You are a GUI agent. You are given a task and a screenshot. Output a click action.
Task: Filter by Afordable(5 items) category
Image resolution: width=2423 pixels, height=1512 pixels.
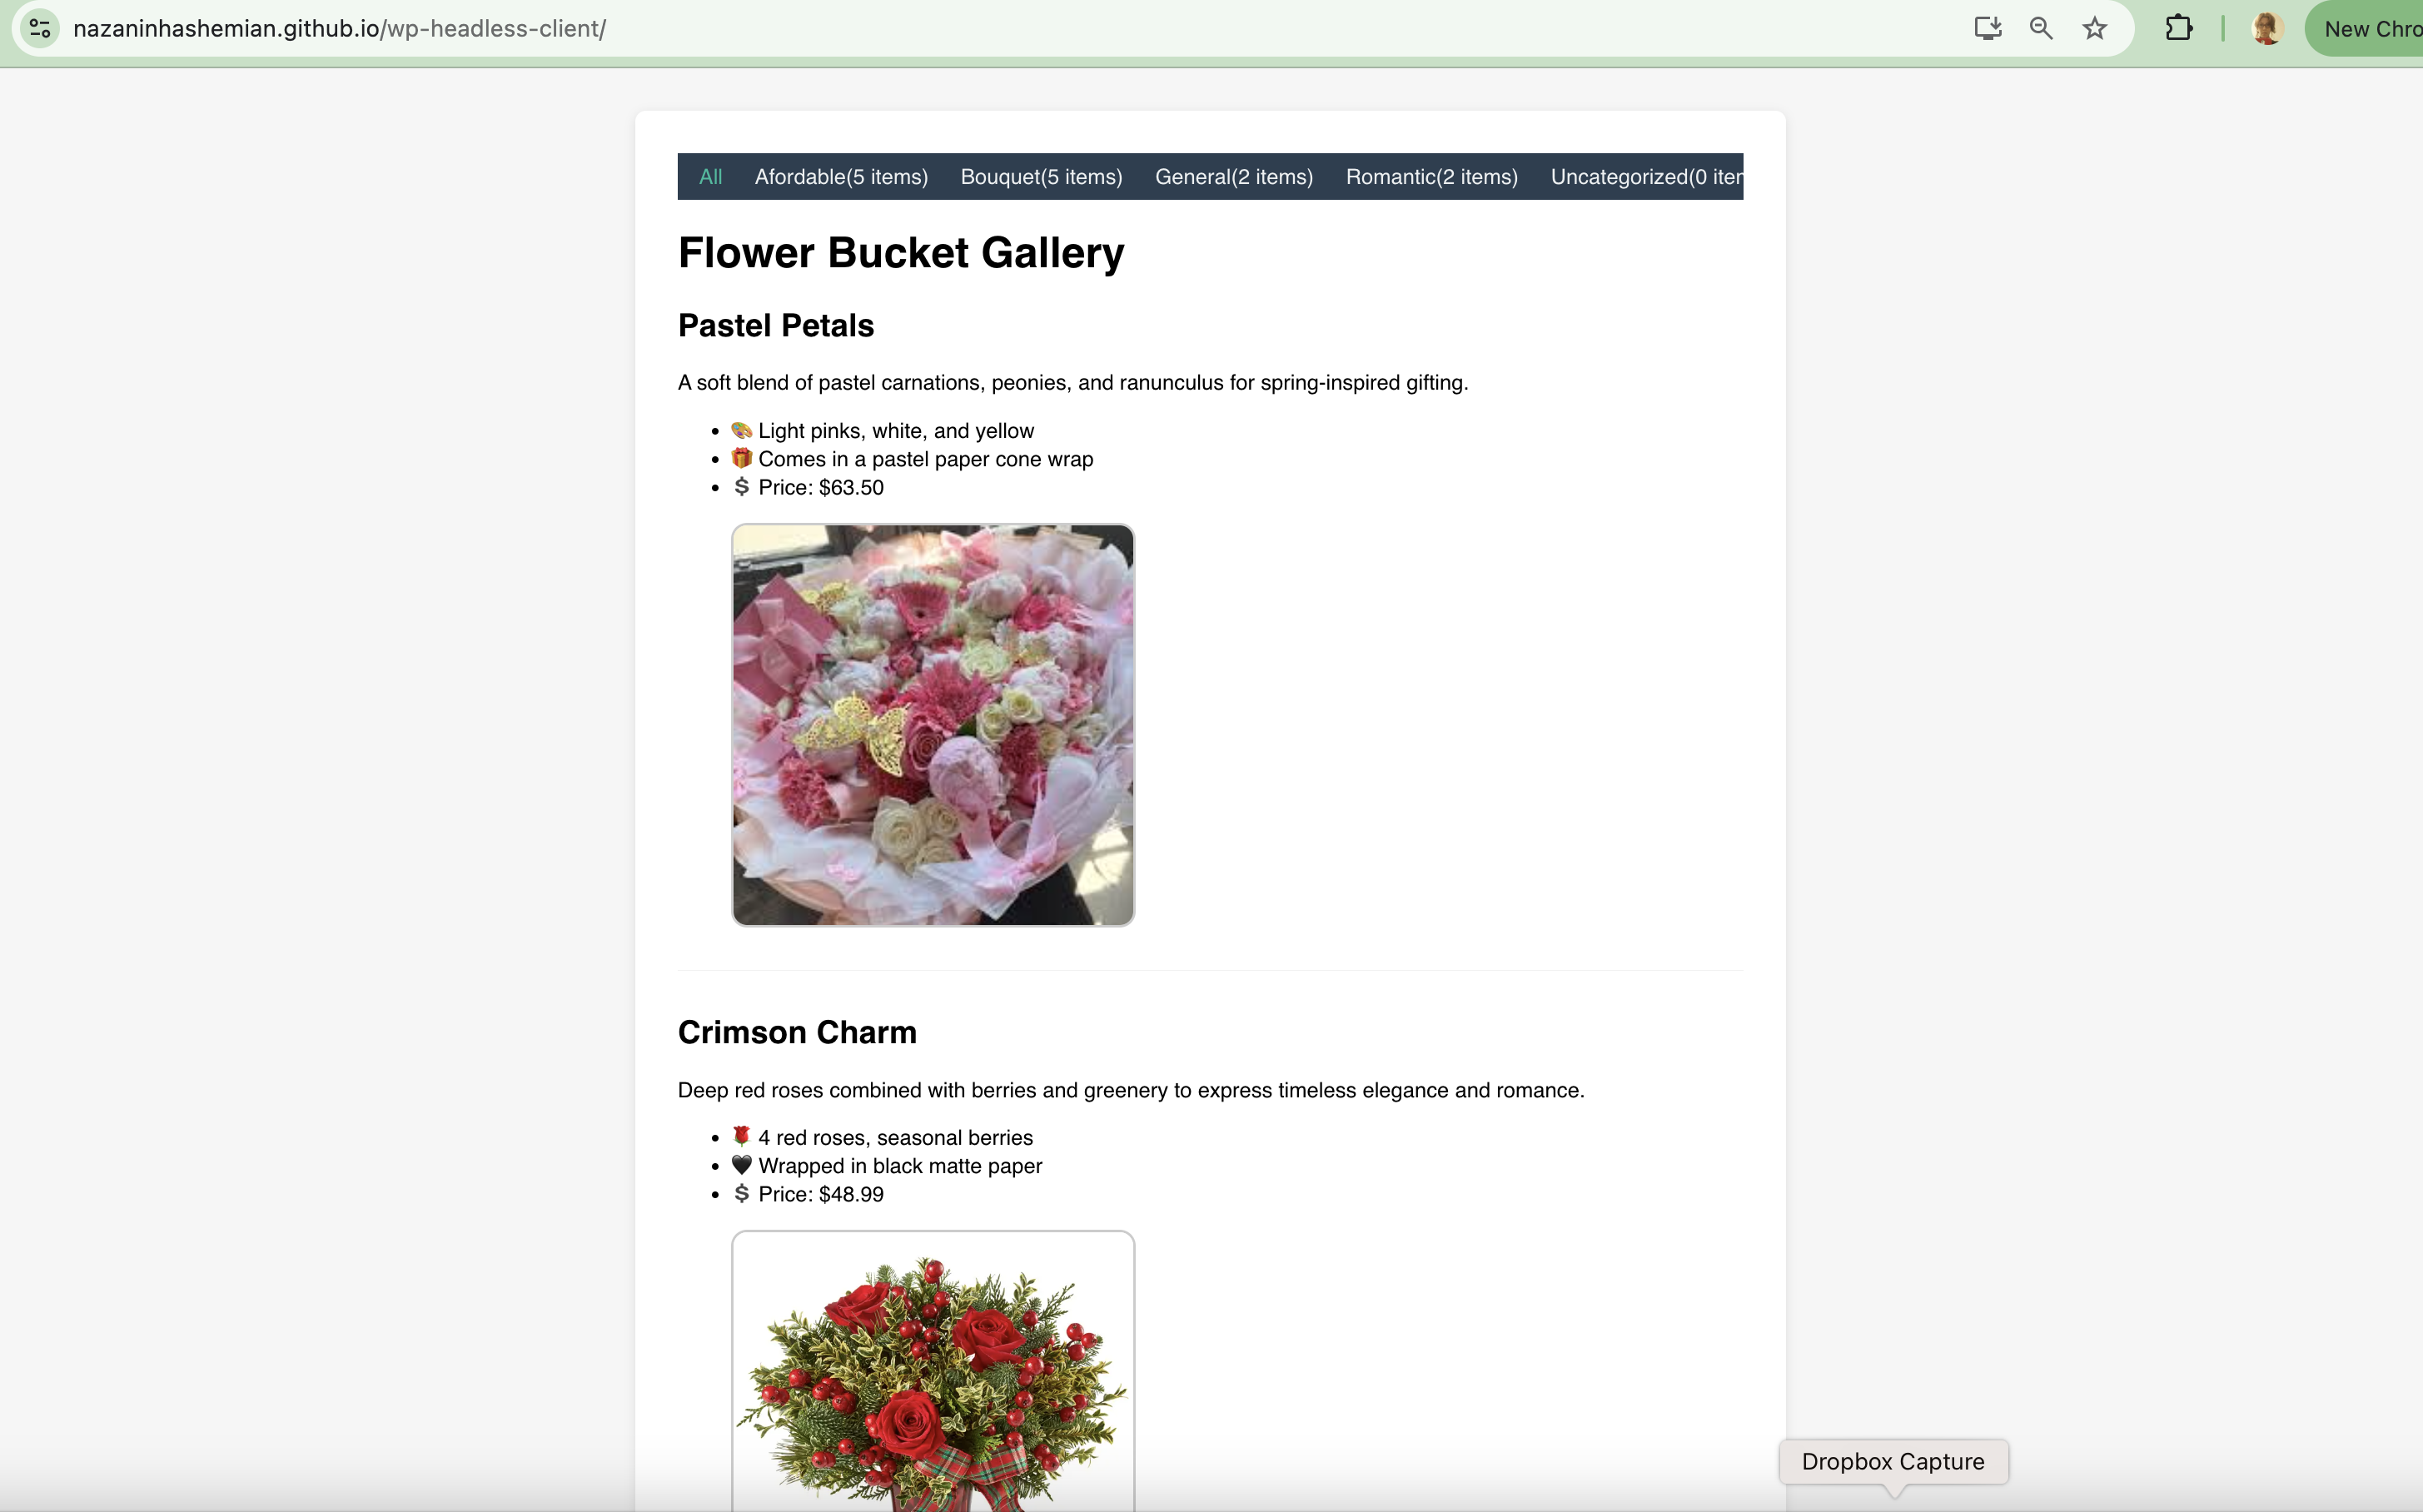[x=841, y=177]
